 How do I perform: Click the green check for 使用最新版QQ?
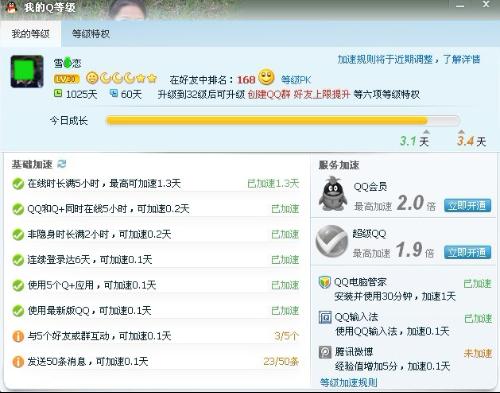(18, 311)
